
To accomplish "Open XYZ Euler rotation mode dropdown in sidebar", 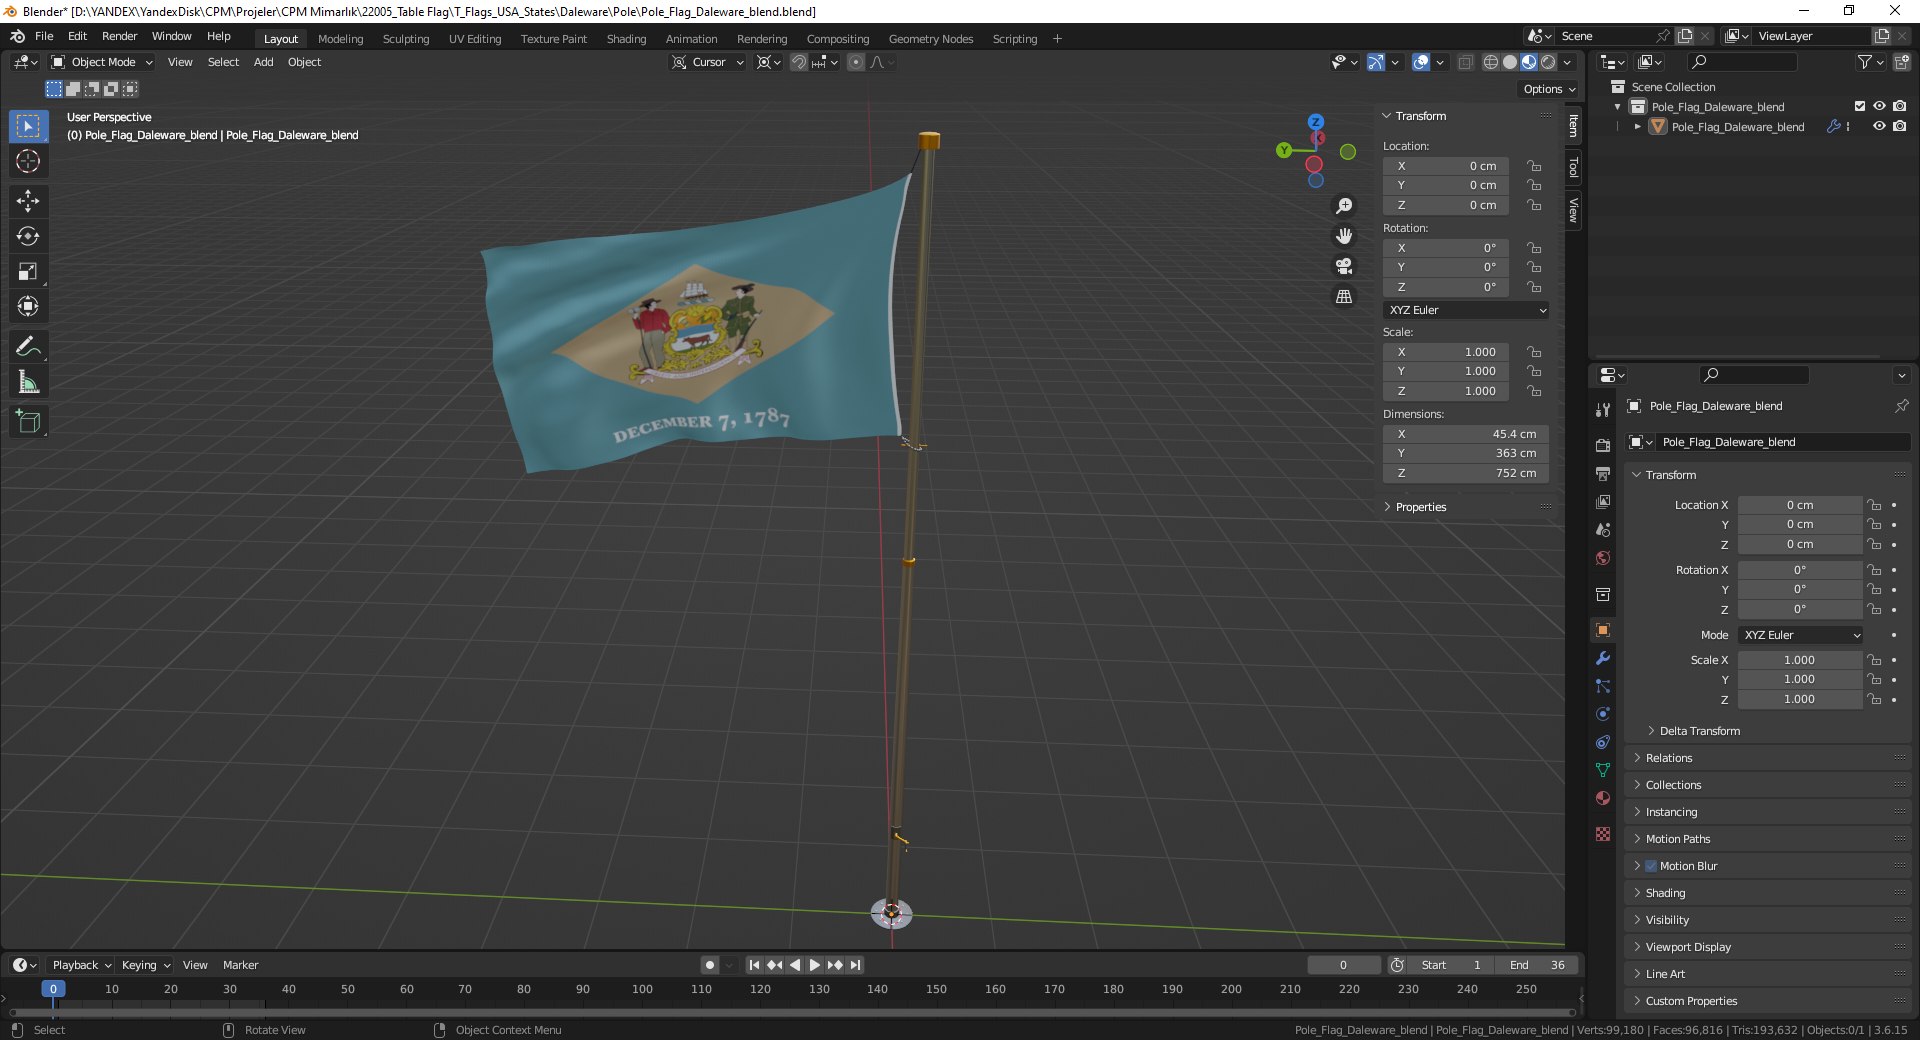I will point(1466,310).
